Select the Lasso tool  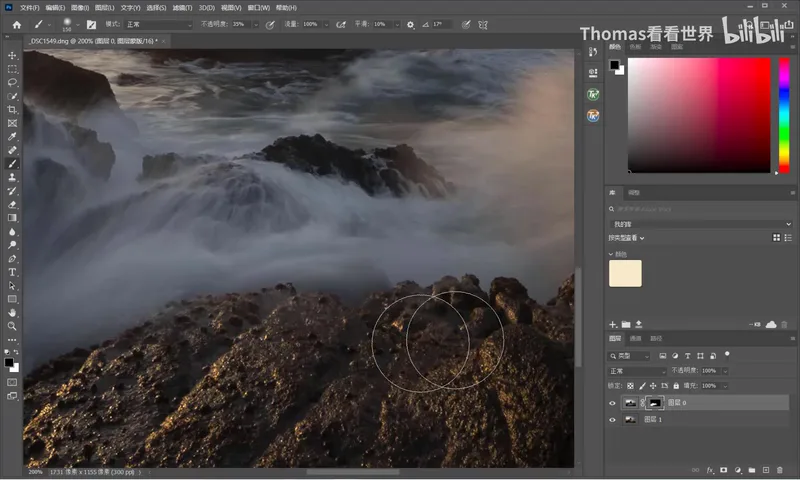point(12,82)
